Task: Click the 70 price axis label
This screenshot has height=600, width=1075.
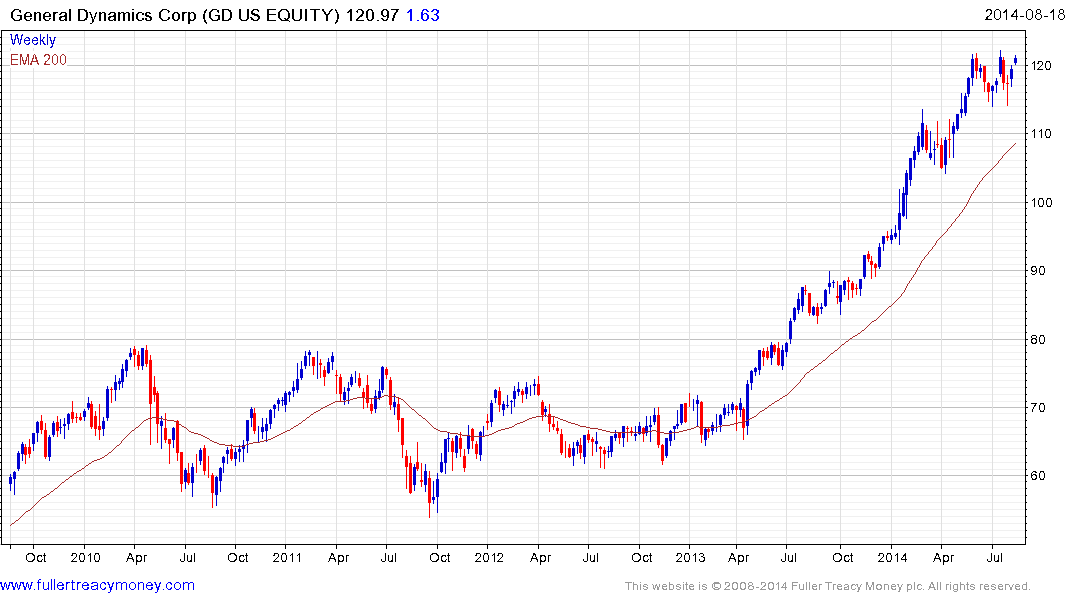Action: [1042, 408]
